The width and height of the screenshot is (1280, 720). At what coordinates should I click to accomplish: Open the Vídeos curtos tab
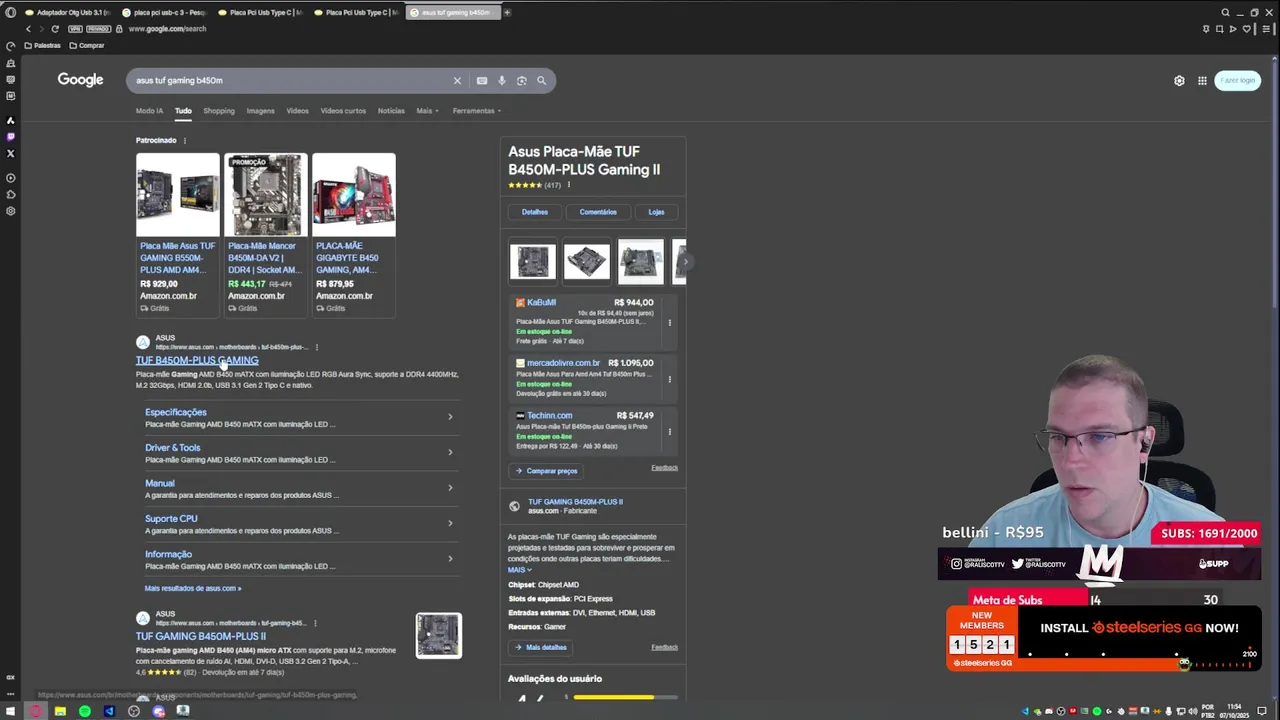(x=343, y=111)
